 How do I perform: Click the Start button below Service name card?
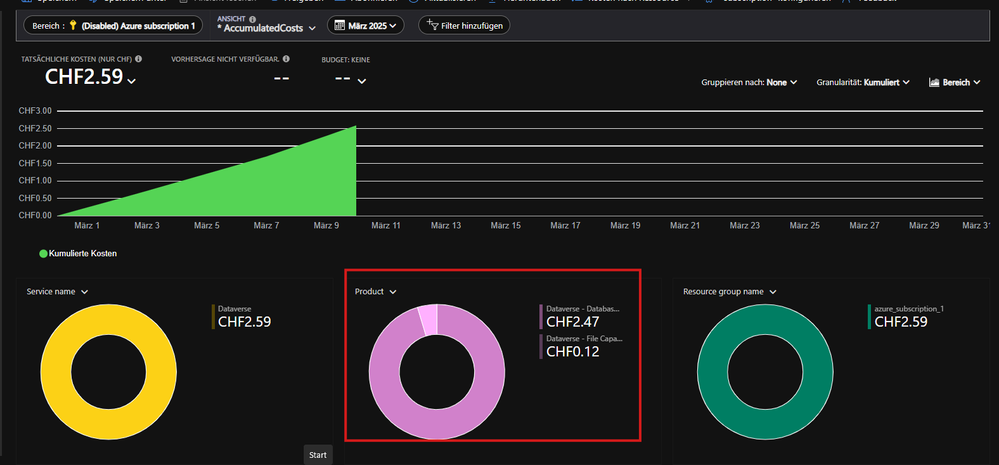coord(317,455)
